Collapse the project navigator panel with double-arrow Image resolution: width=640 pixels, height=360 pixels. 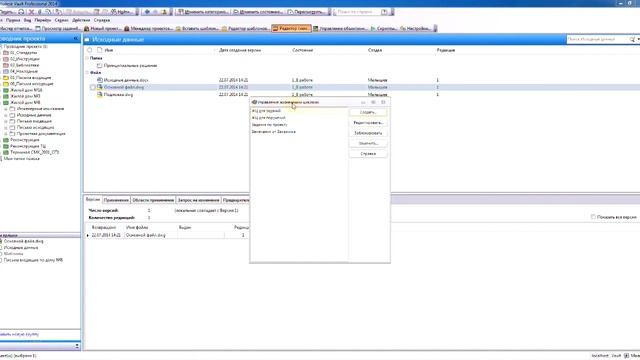[76, 38]
